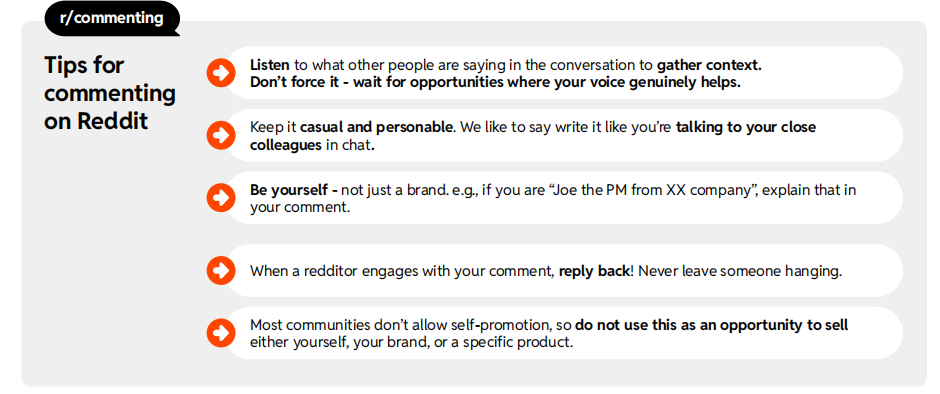Click the 'colleagues' bold word in second tip
The image size is (940, 394).
point(286,146)
